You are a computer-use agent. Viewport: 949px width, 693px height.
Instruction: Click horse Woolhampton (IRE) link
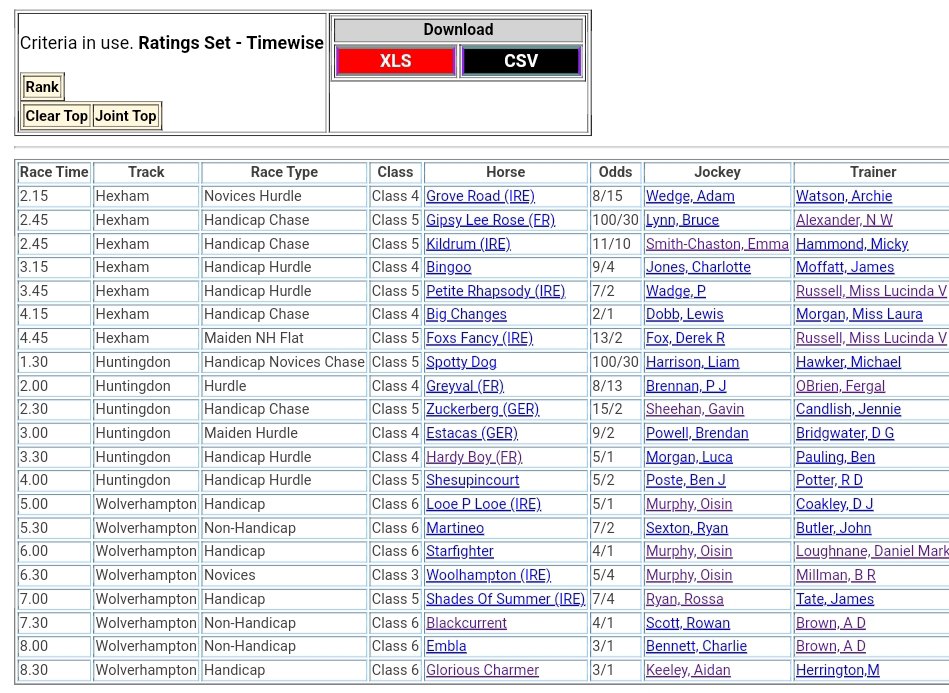(488, 575)
